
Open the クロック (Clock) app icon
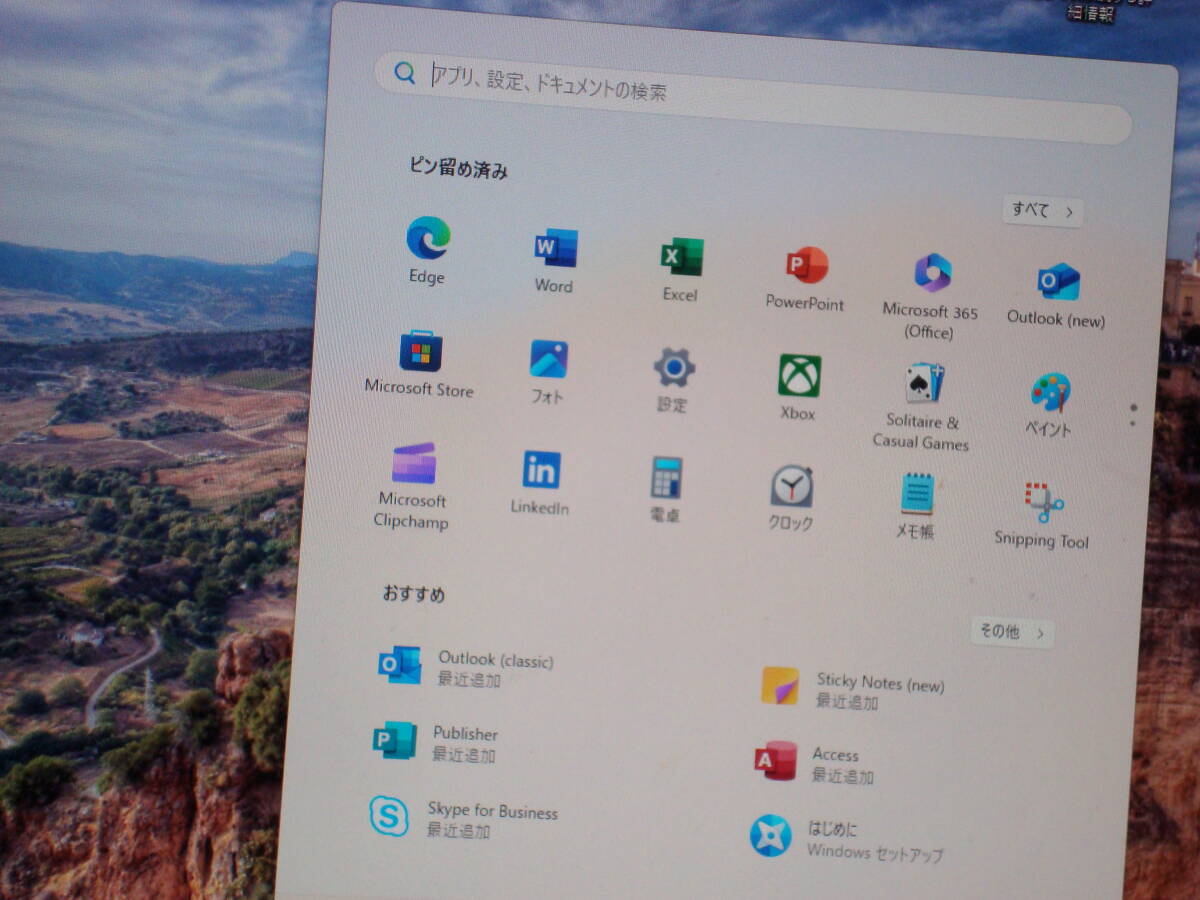pyautogui.click(x=791, y=487)
